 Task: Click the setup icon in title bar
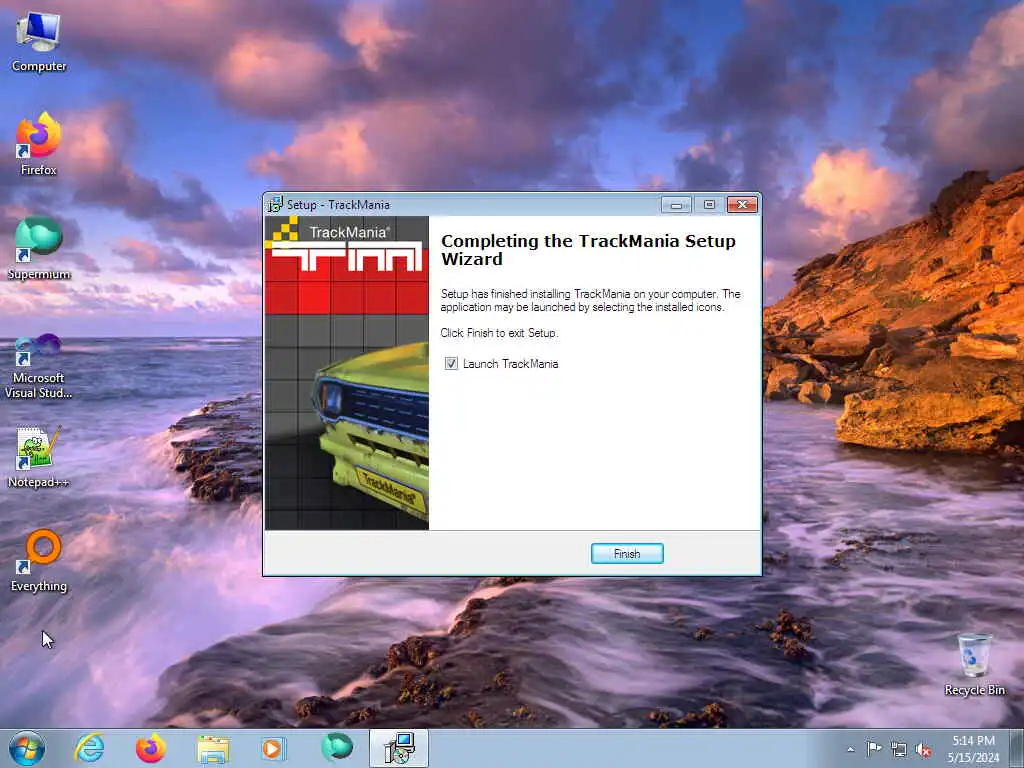275,204
